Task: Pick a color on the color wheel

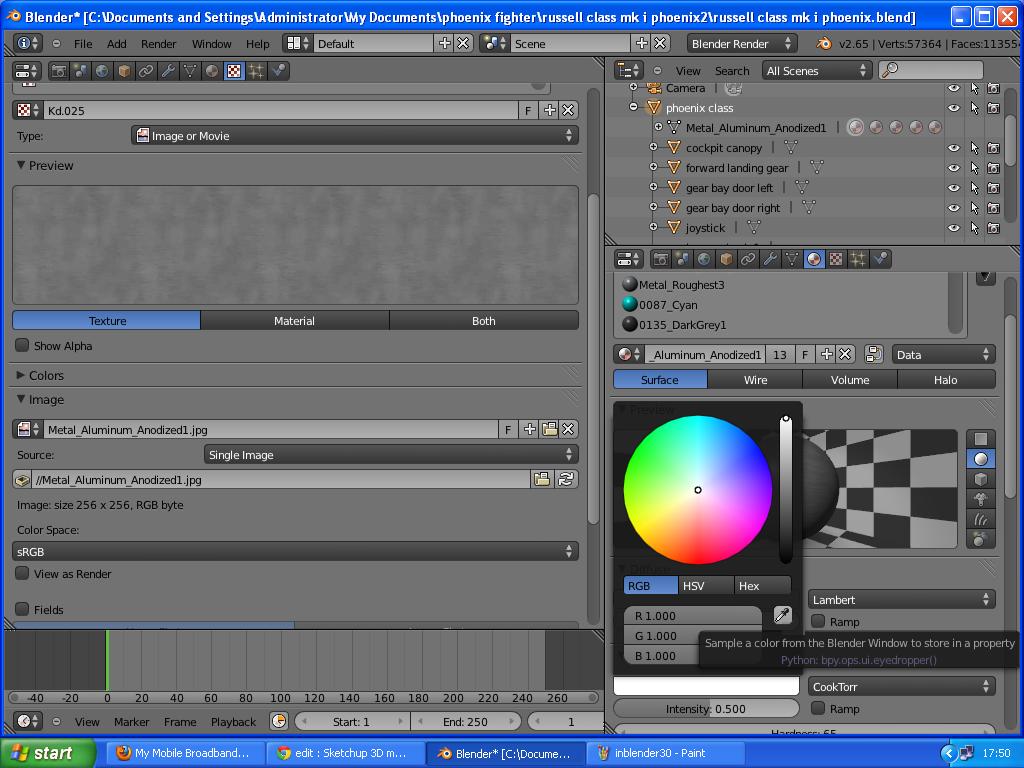Action: 697,490
